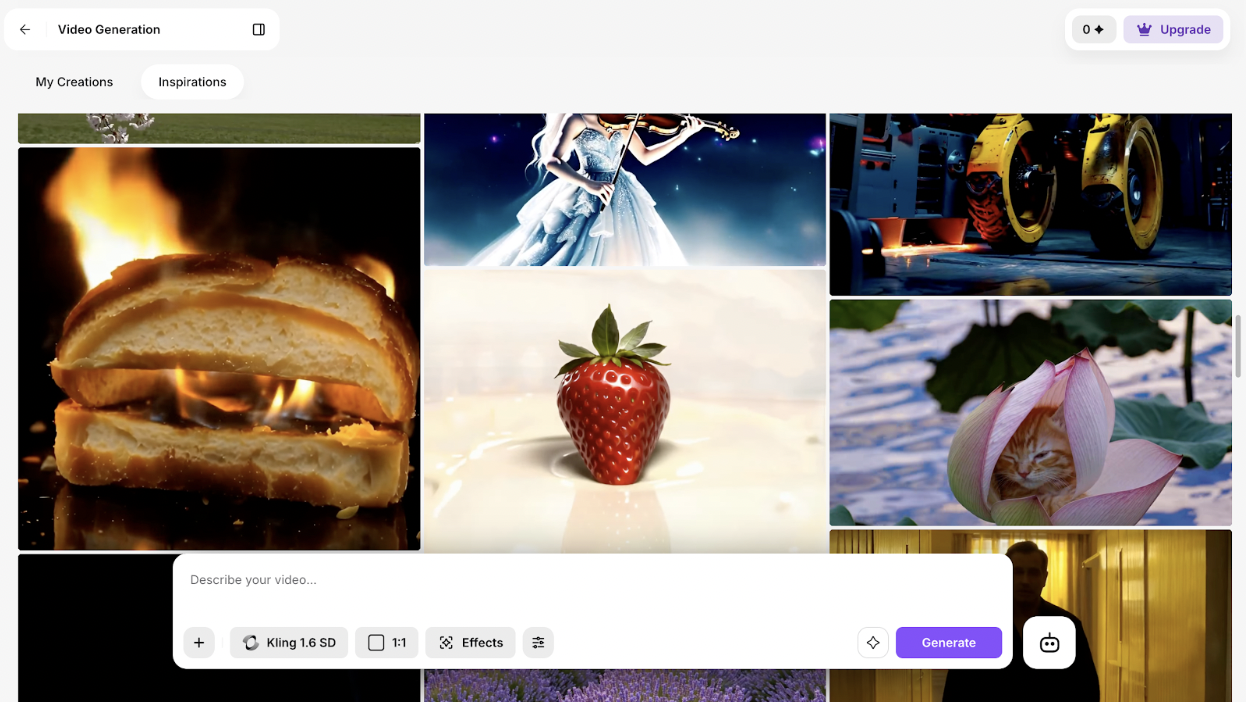This screenshot has width=1246, height=704.
Task: Click the credits balance indicator
Action: (x=1093, y=30)
